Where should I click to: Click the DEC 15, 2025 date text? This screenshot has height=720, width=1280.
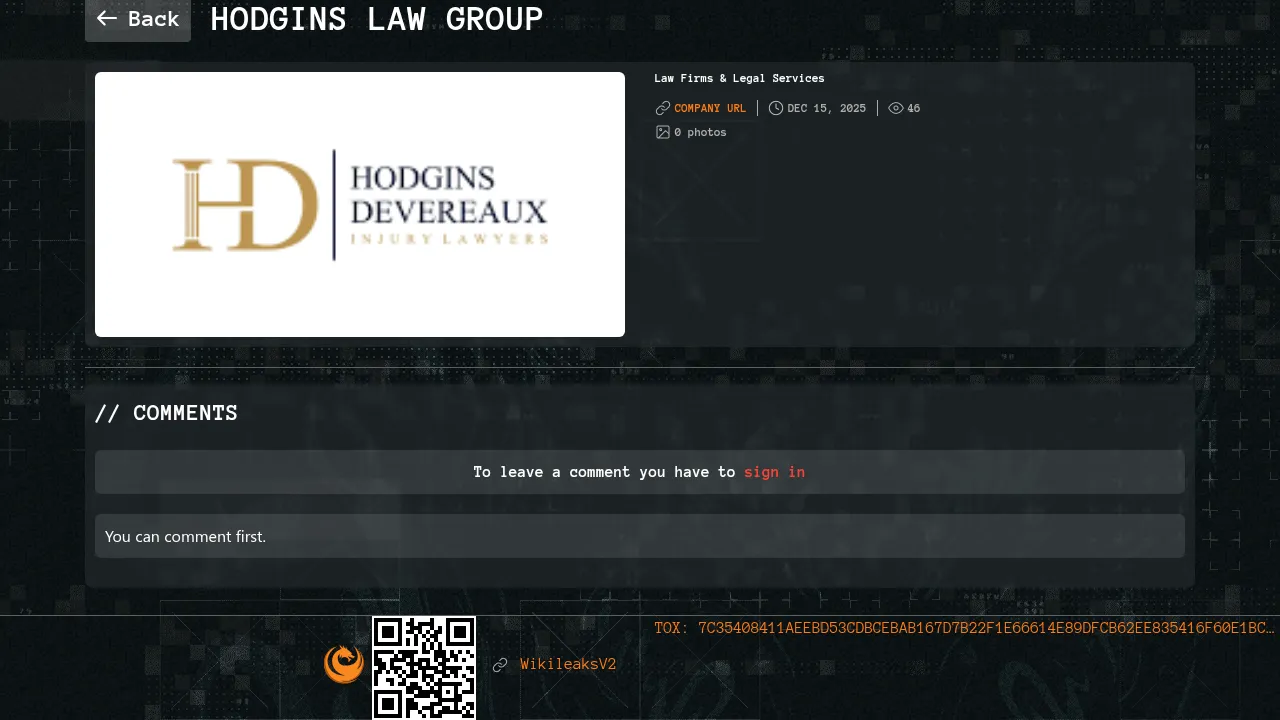(x=826, y=108)
